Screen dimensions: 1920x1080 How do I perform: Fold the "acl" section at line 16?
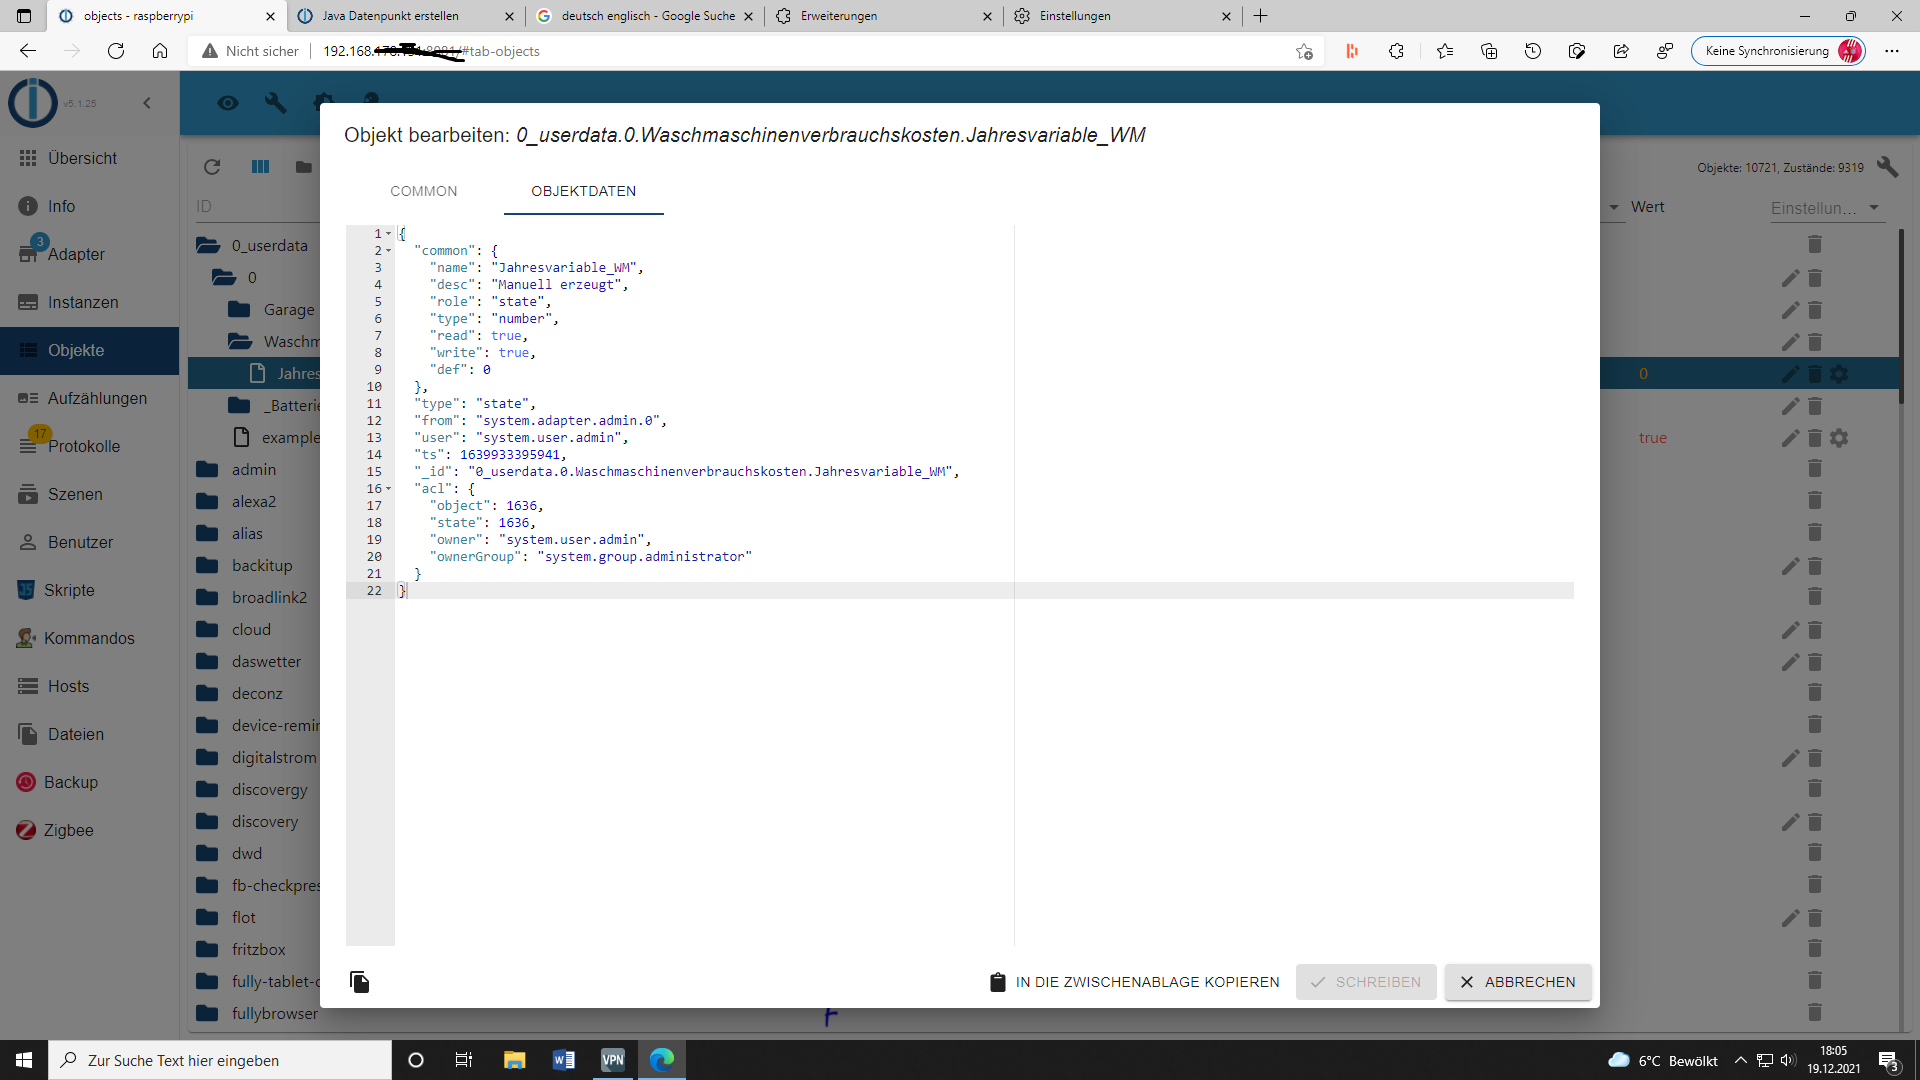(389, 489)
